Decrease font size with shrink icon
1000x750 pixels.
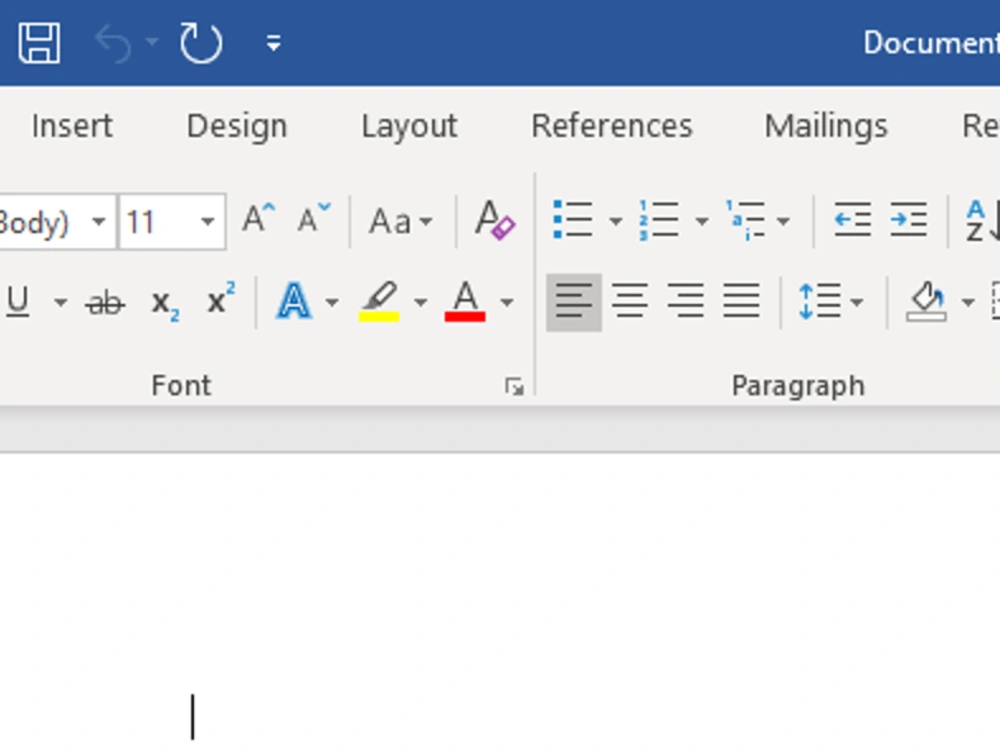(x=314, y=219)
